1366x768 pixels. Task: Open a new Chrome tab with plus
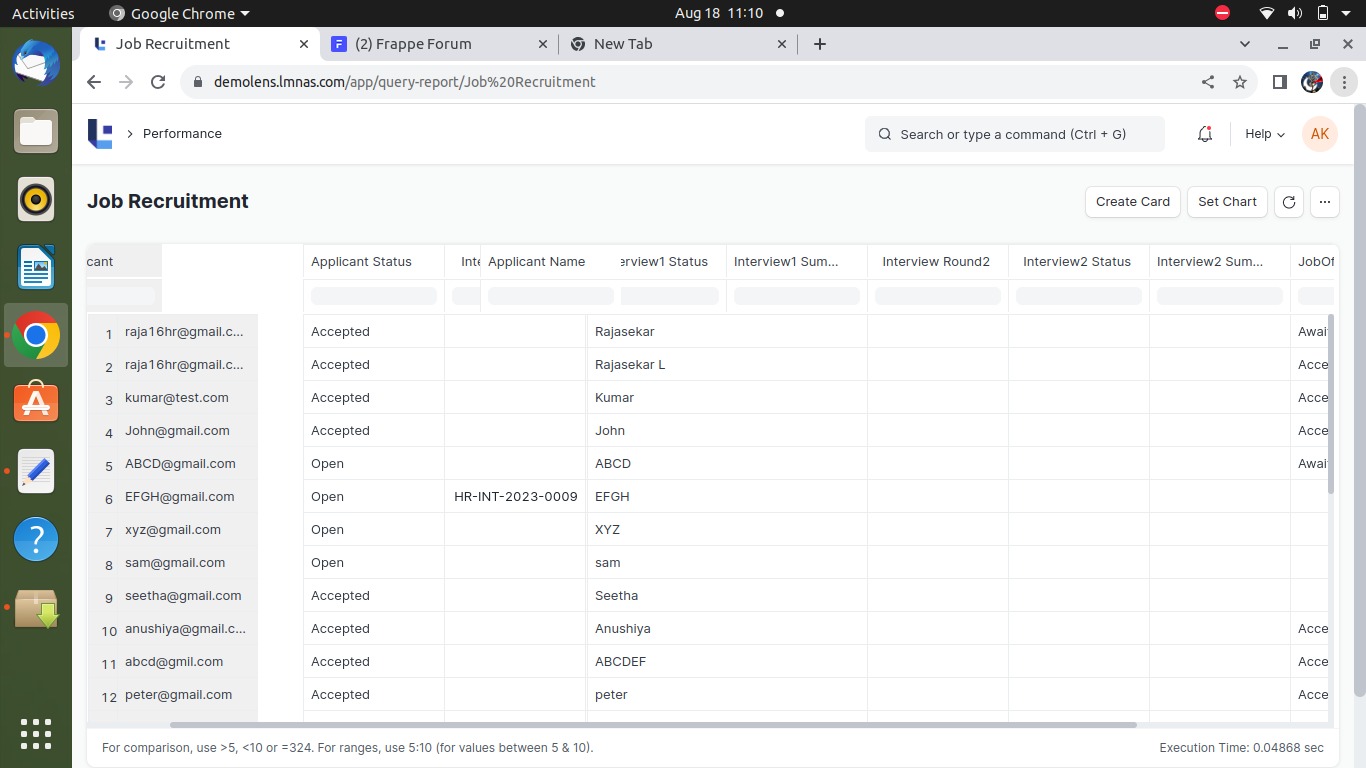820,44
